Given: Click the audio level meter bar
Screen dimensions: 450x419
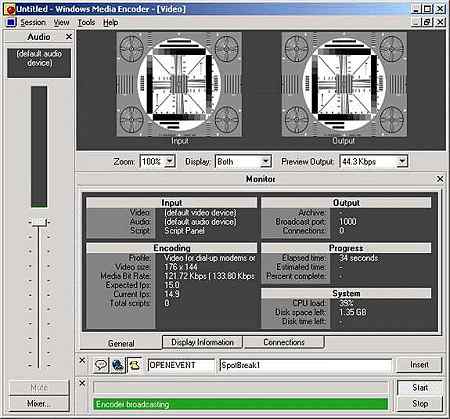Looking at the screenshot, I should point(39,147).
